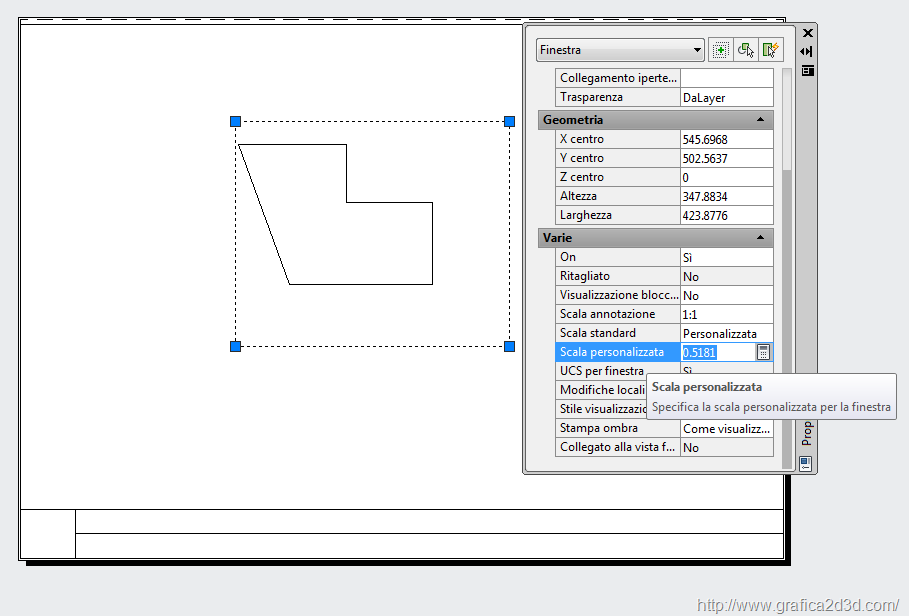The image size is (909, 616).
Task: Click the Trasparenza DaLayer value
Action: coord(725,97)
